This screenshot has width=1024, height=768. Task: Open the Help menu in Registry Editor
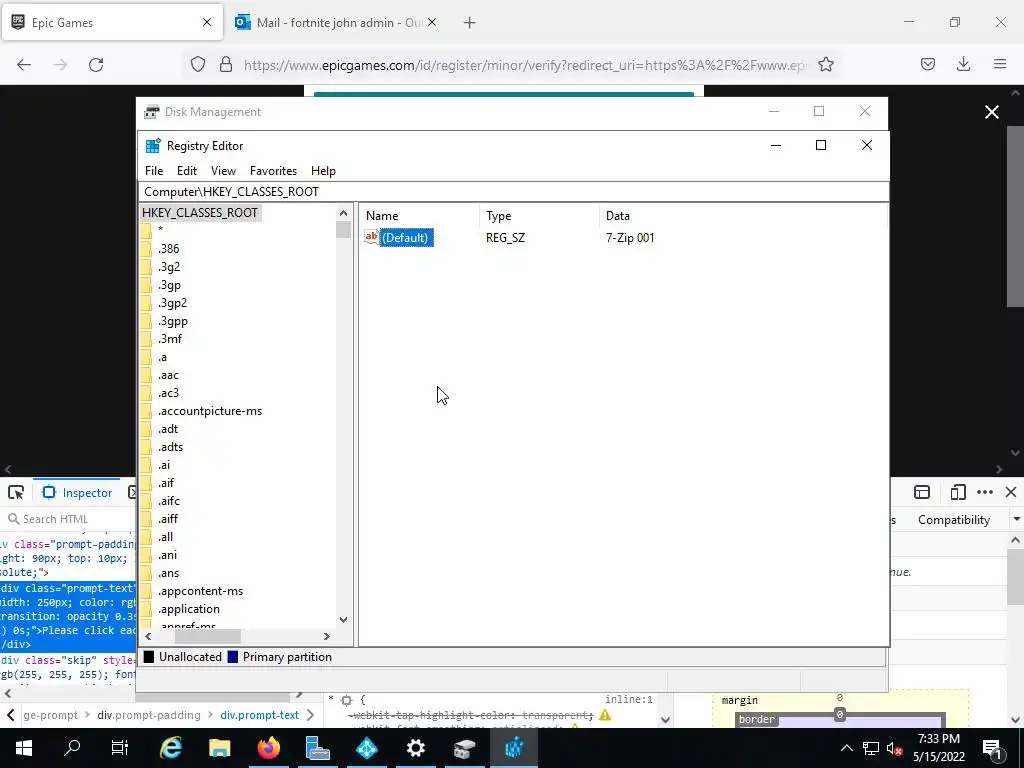[x=323, y=170]
